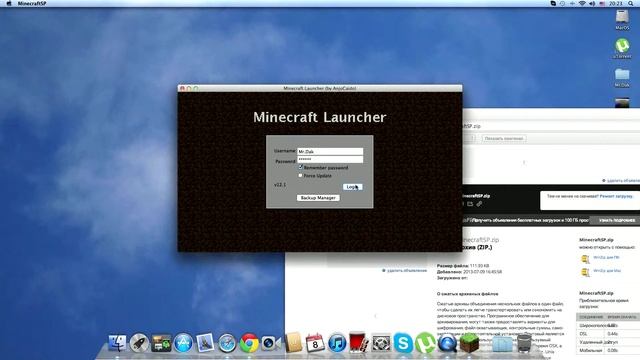The image size is (640, 360).
Task: Launch Safari compass icon in dock
Action: tap(227, 343)
